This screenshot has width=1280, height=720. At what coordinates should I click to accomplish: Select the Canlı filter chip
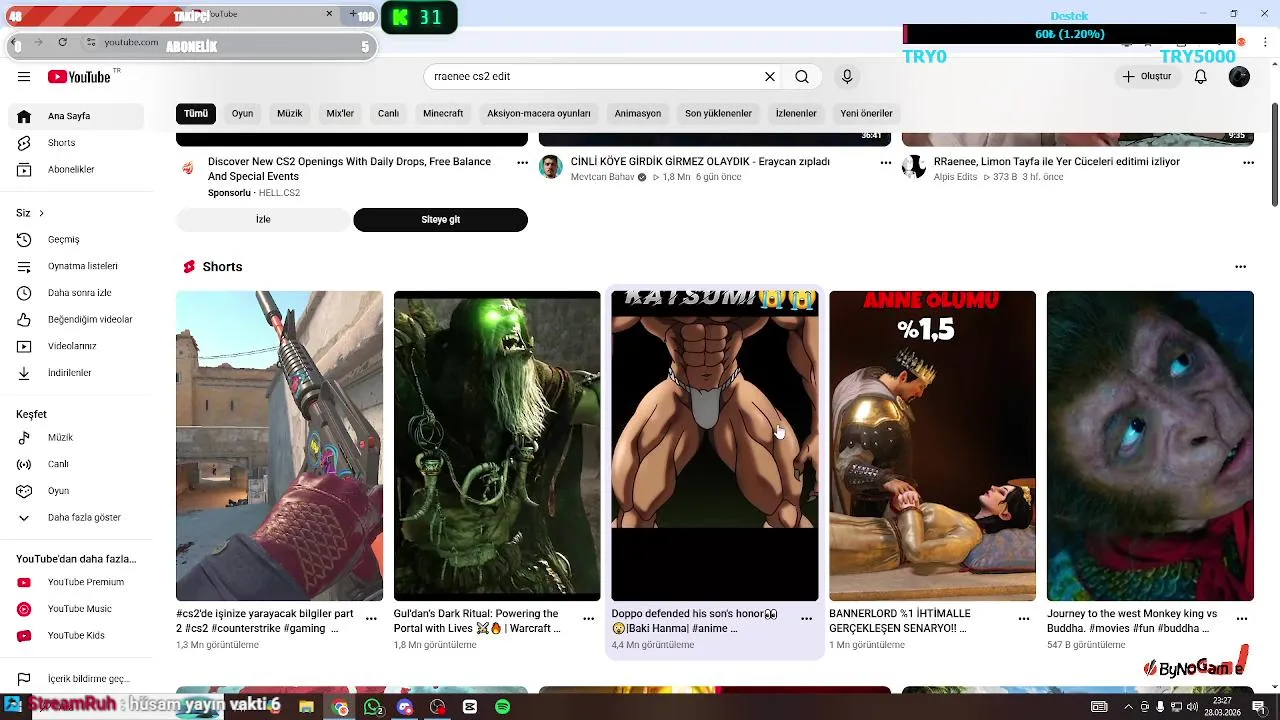388,114
